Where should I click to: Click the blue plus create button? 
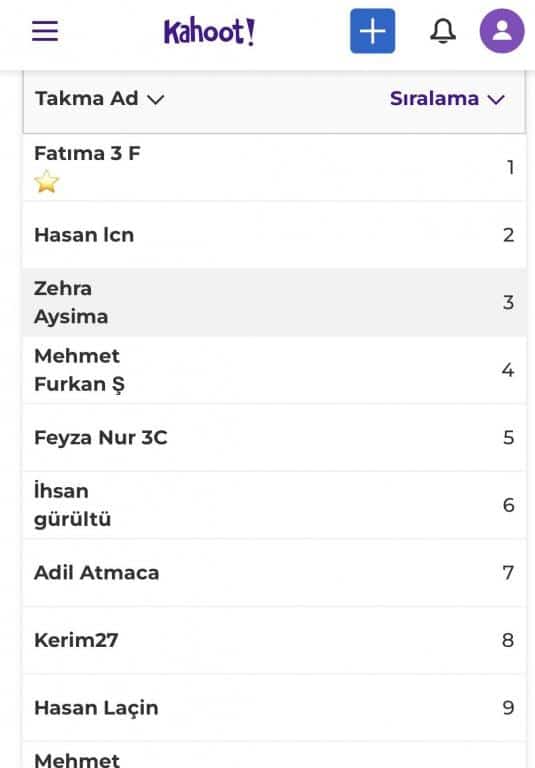(372, 31)
